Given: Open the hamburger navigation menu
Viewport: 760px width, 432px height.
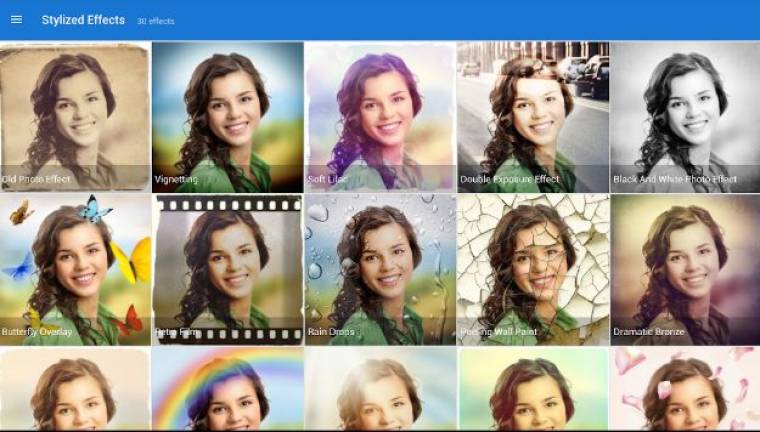Looking at the screenshot, I should click(16, 20).
